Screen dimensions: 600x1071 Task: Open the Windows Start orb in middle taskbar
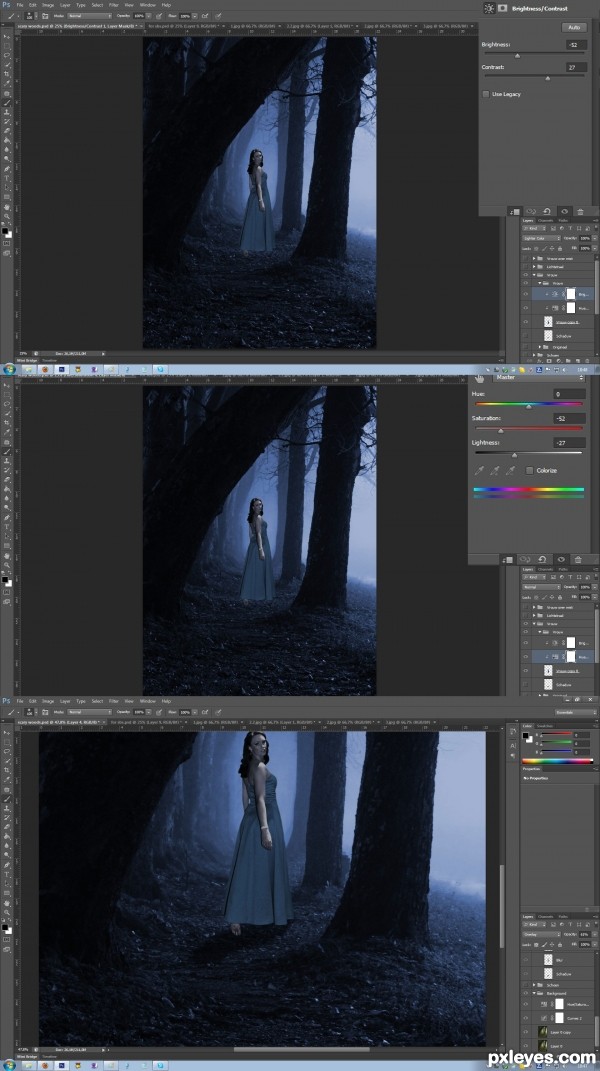pyautogui.click(x=9, y=370)
